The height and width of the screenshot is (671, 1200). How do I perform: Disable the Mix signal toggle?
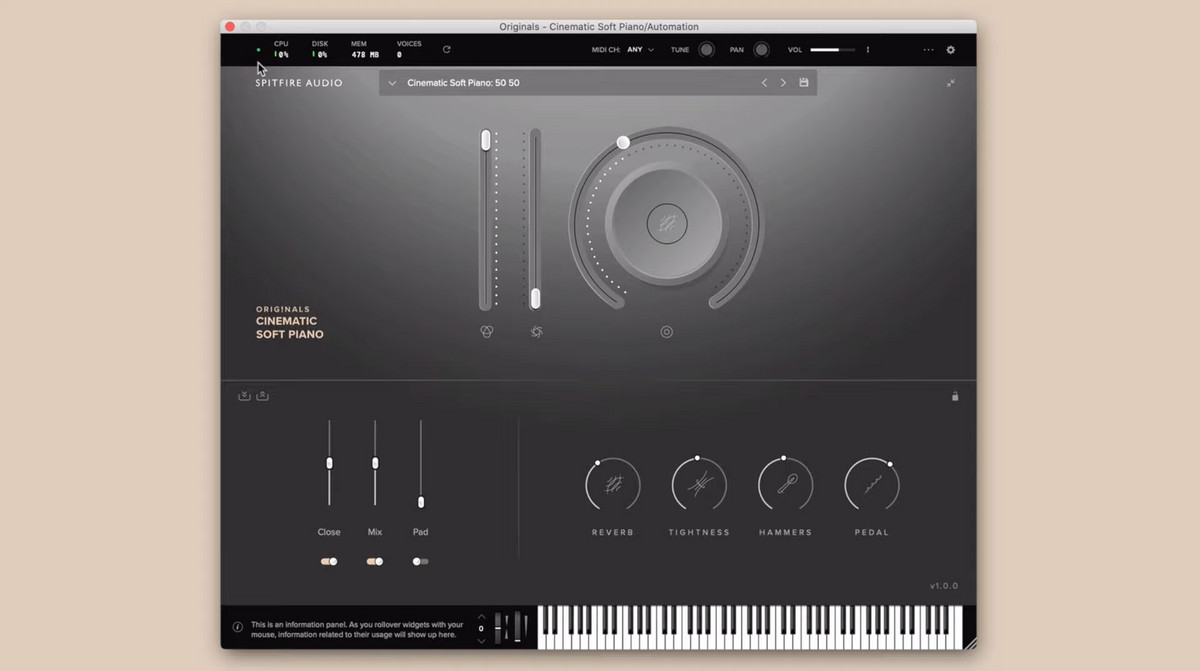pyautogui.click(x=375, y=562)
